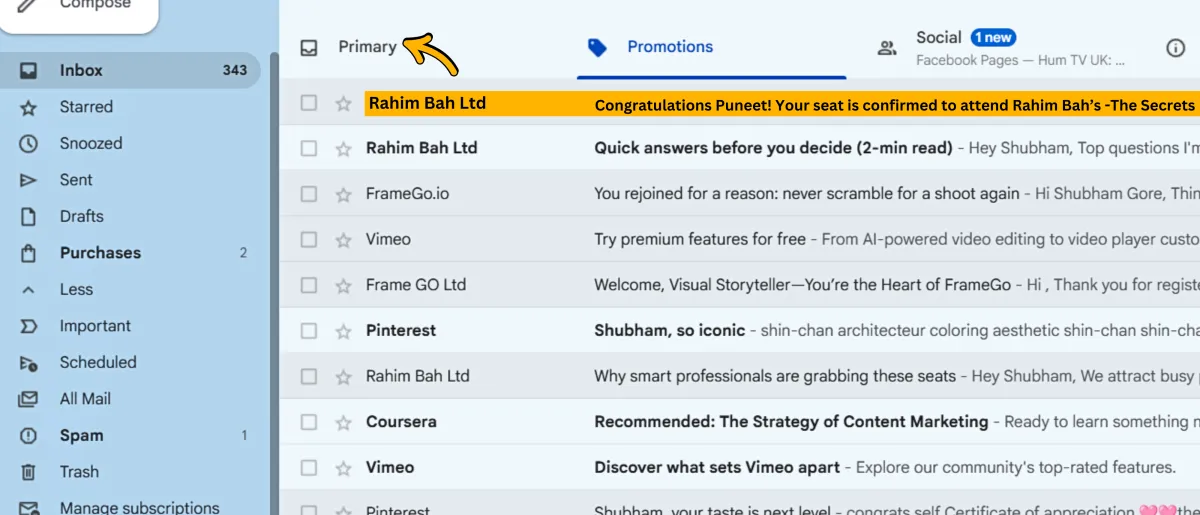Open Manage subscriptions link
Image resolution: width=1200 pixels, height=515 pixels.
[x=139, y=507]
